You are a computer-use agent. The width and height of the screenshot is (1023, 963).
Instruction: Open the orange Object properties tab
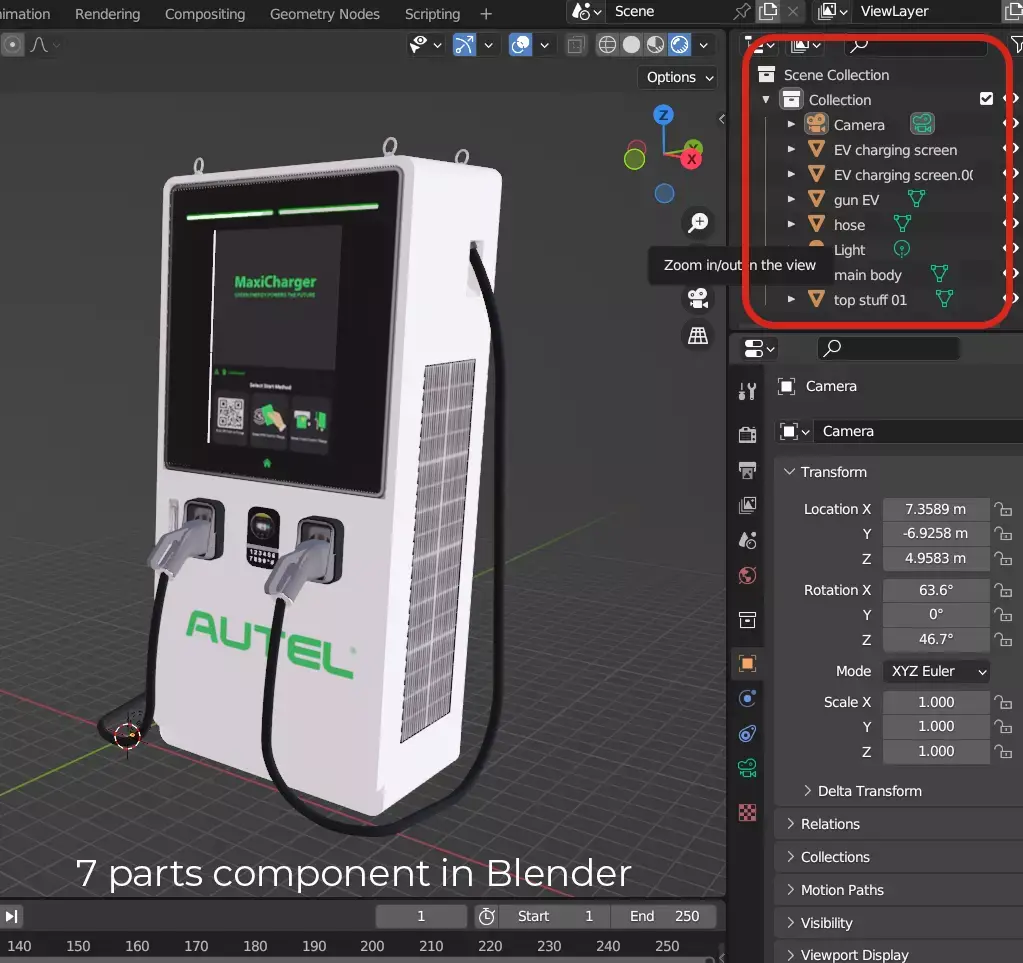[x=747, y=664]
